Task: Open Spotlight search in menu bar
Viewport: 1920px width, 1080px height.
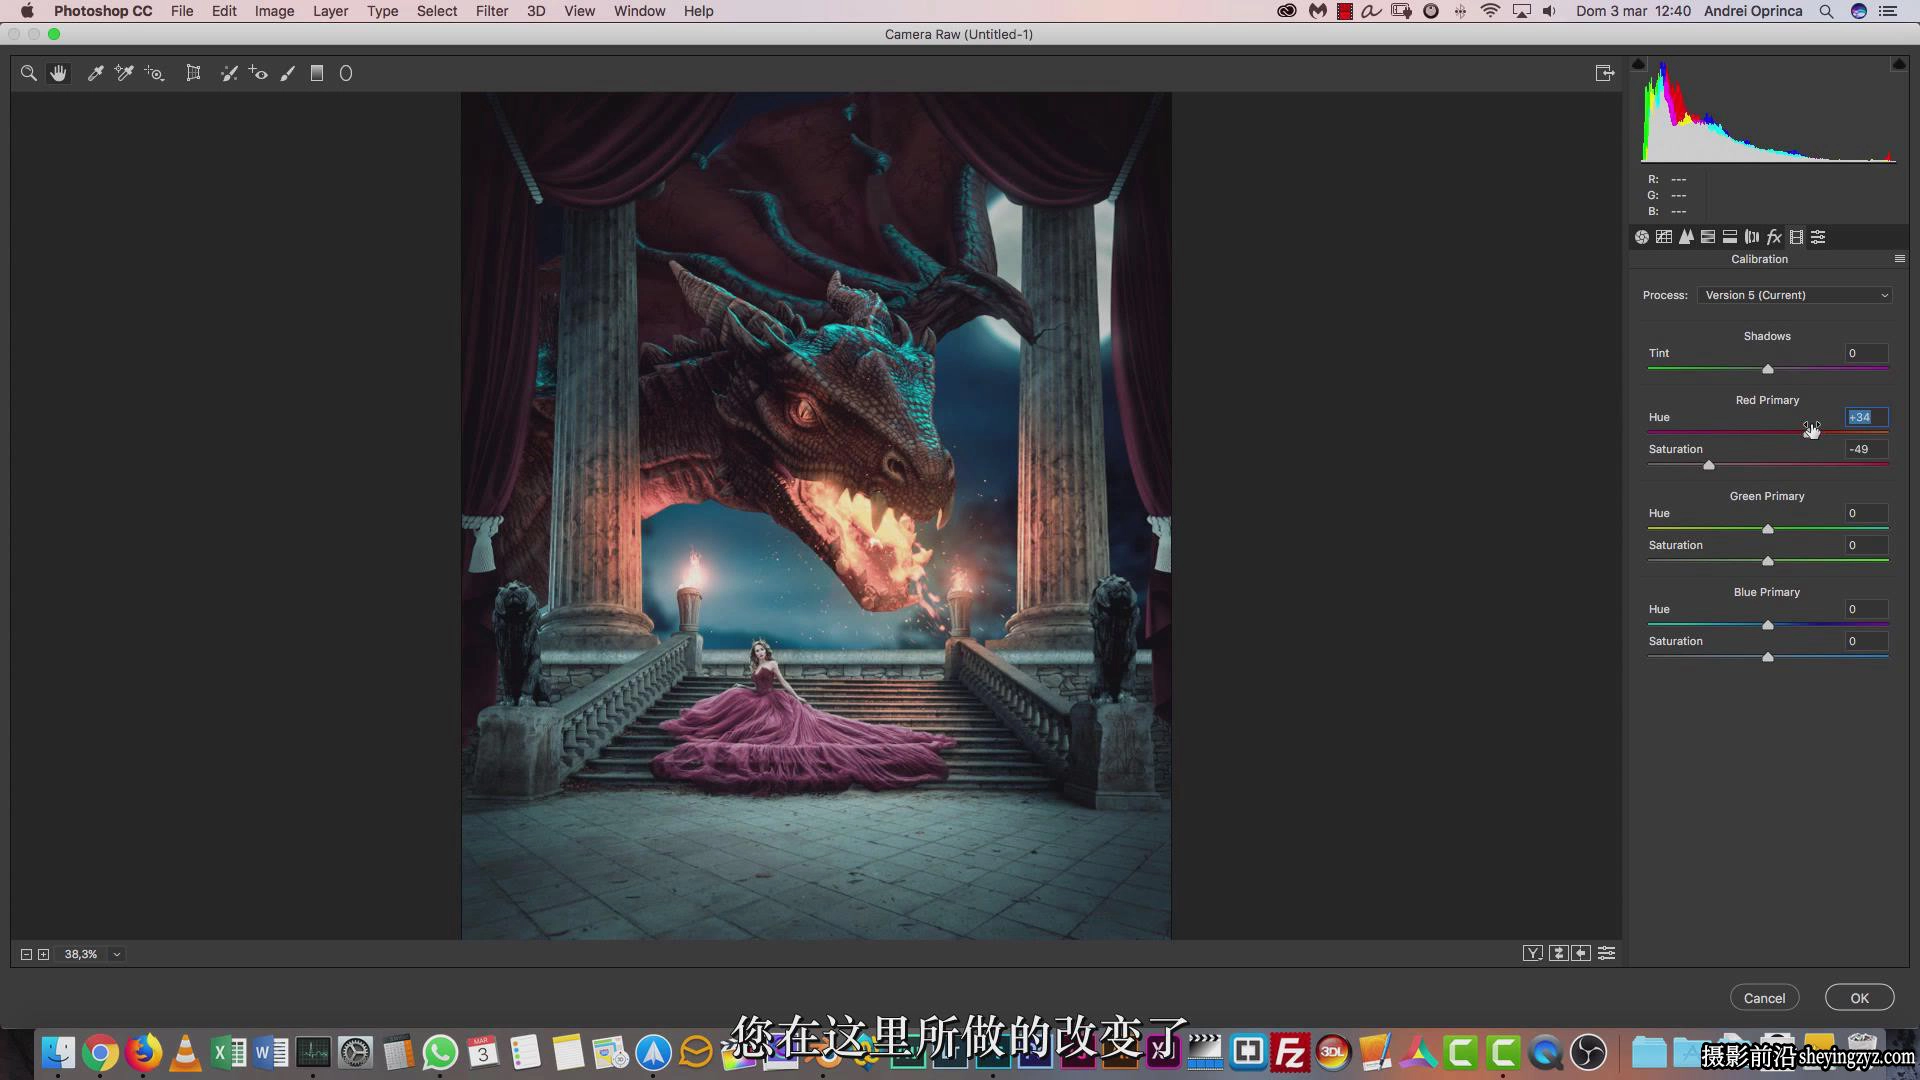Action: click(1826, 11)
